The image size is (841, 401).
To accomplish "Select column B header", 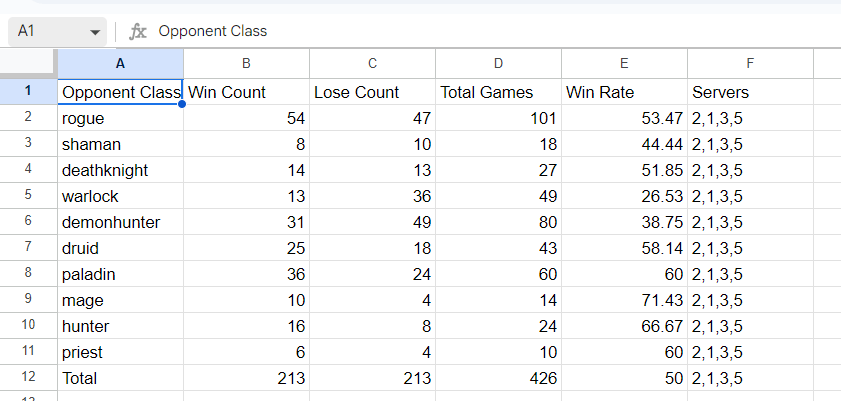I will click(x=246, y=63).
